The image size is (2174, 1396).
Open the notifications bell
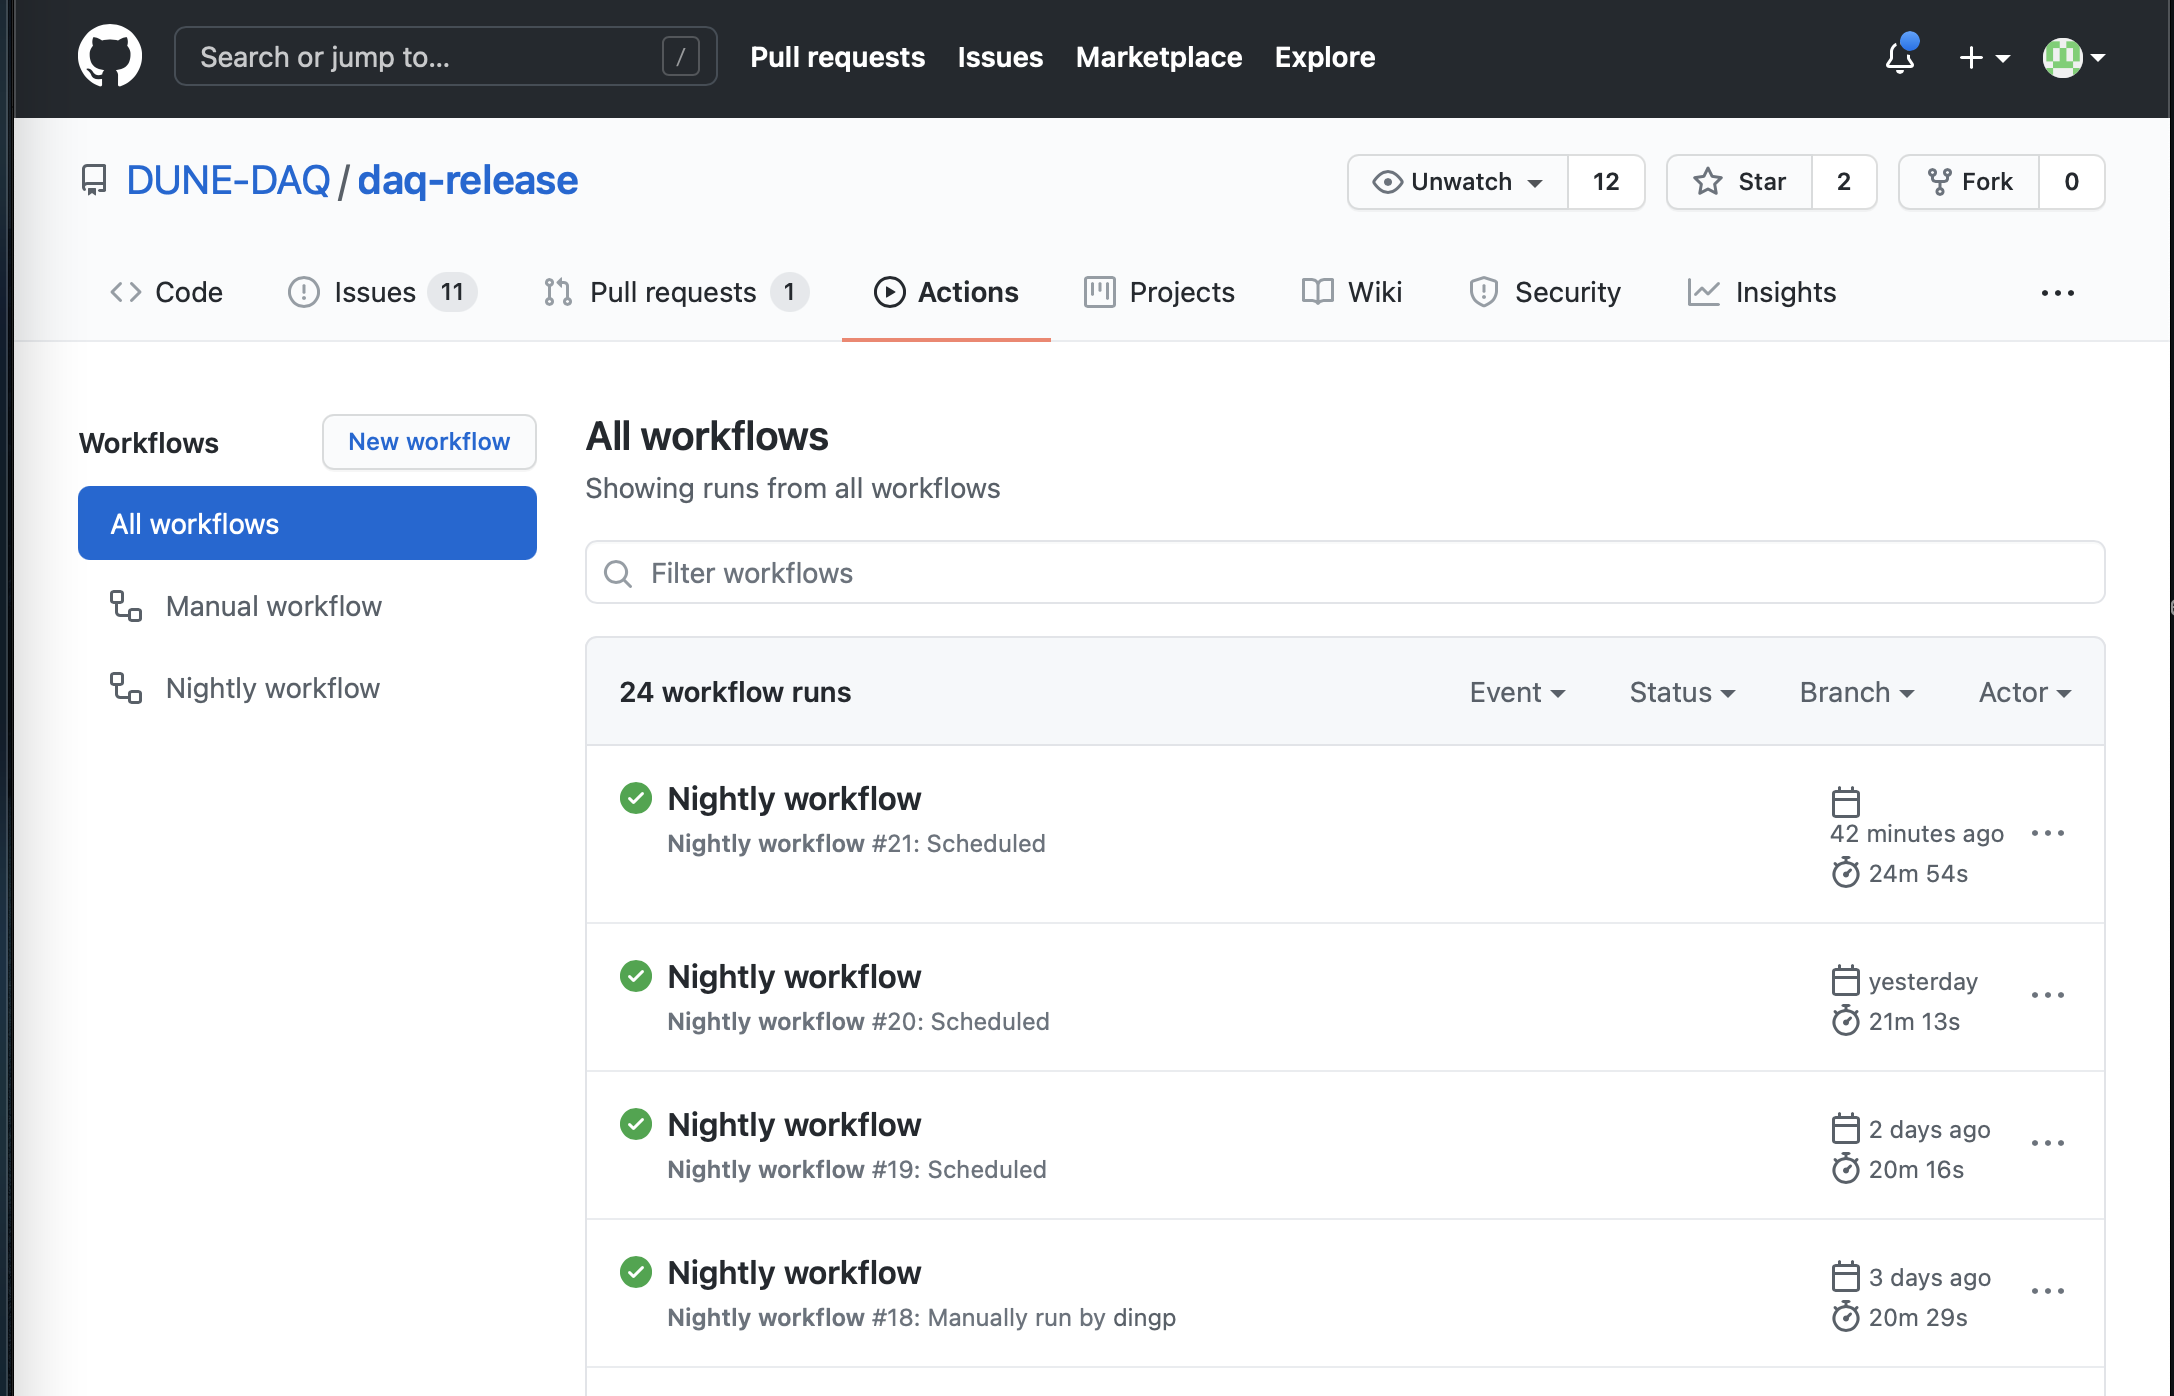coord(1899,57)
